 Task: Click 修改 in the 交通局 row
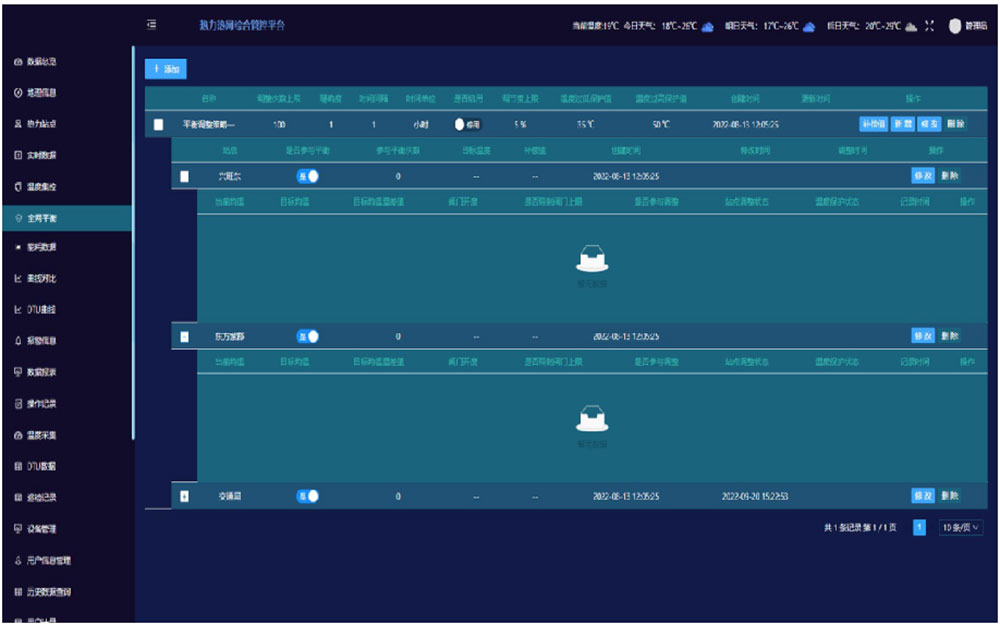click(923, 496)
